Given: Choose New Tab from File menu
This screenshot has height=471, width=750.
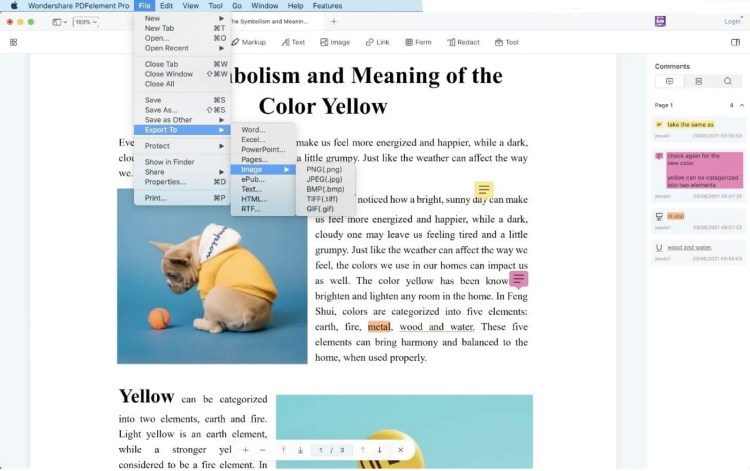Looking at the screenshot, I should pyautogui.click(x=182, y=28).
